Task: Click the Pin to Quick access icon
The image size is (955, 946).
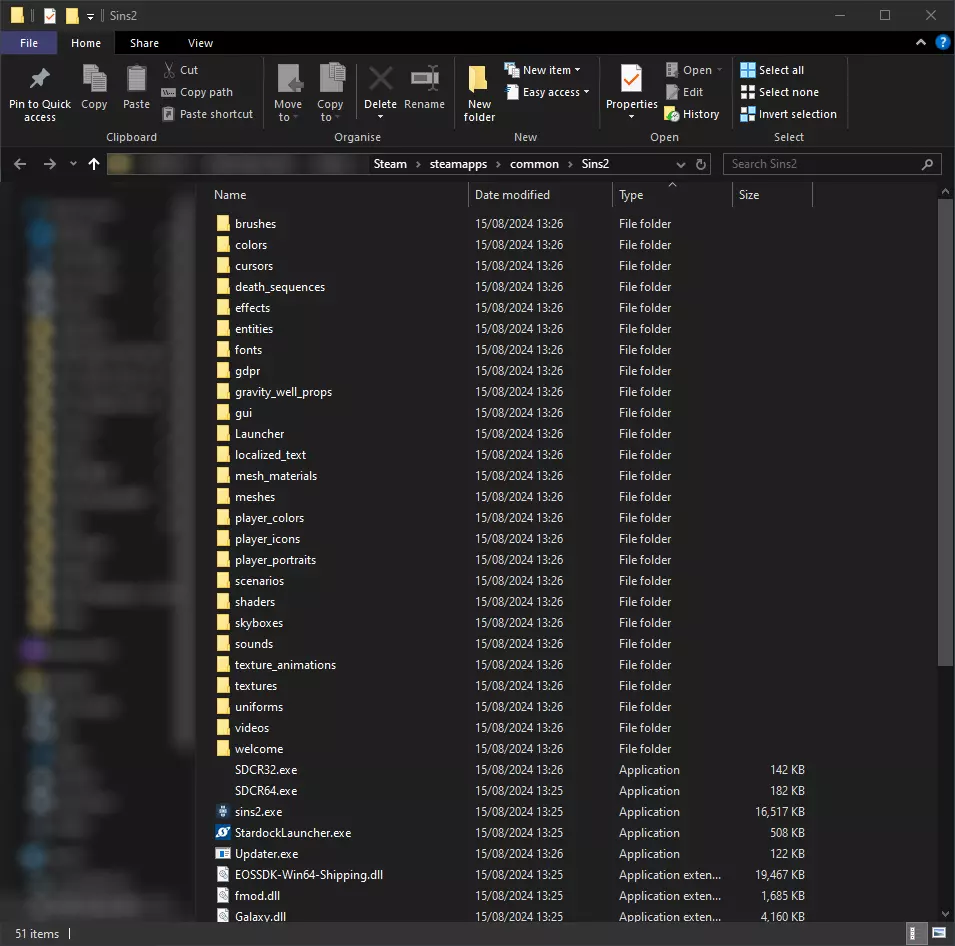Action: click(39, 80)
